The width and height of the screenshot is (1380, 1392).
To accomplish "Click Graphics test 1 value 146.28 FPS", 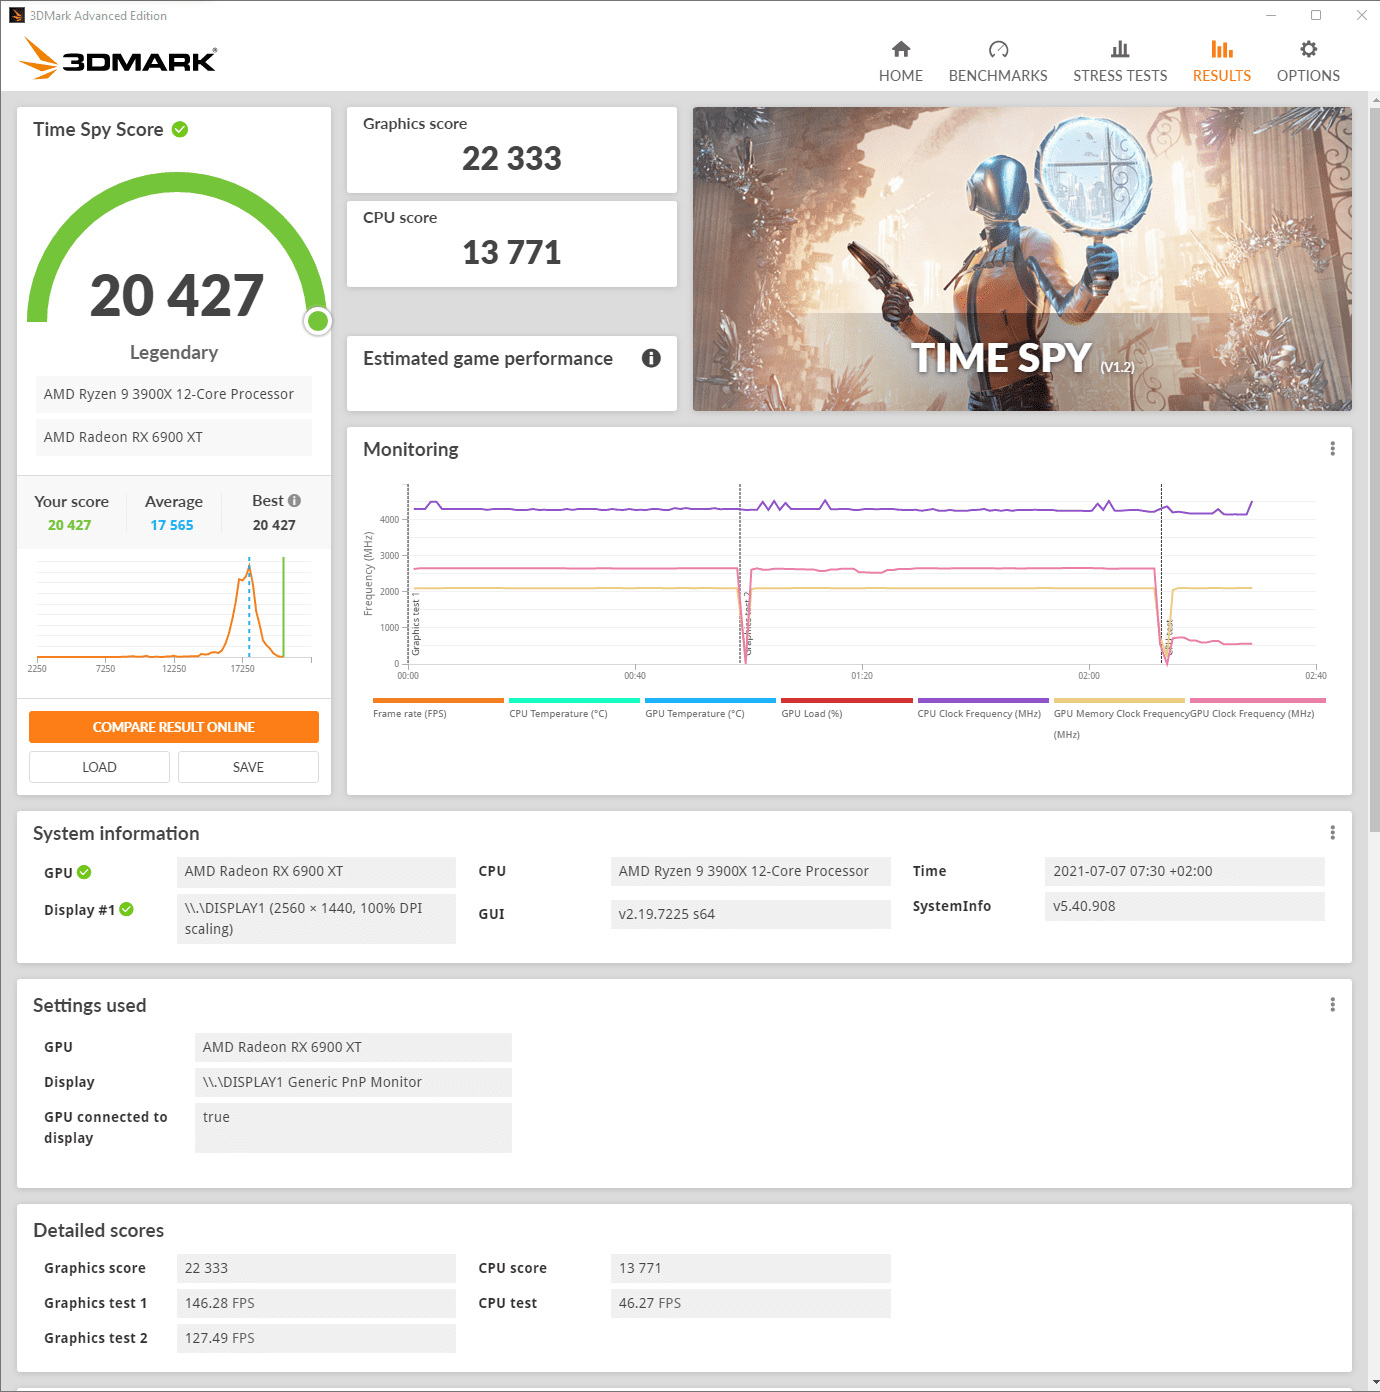I will click(x=316, y=1303).
